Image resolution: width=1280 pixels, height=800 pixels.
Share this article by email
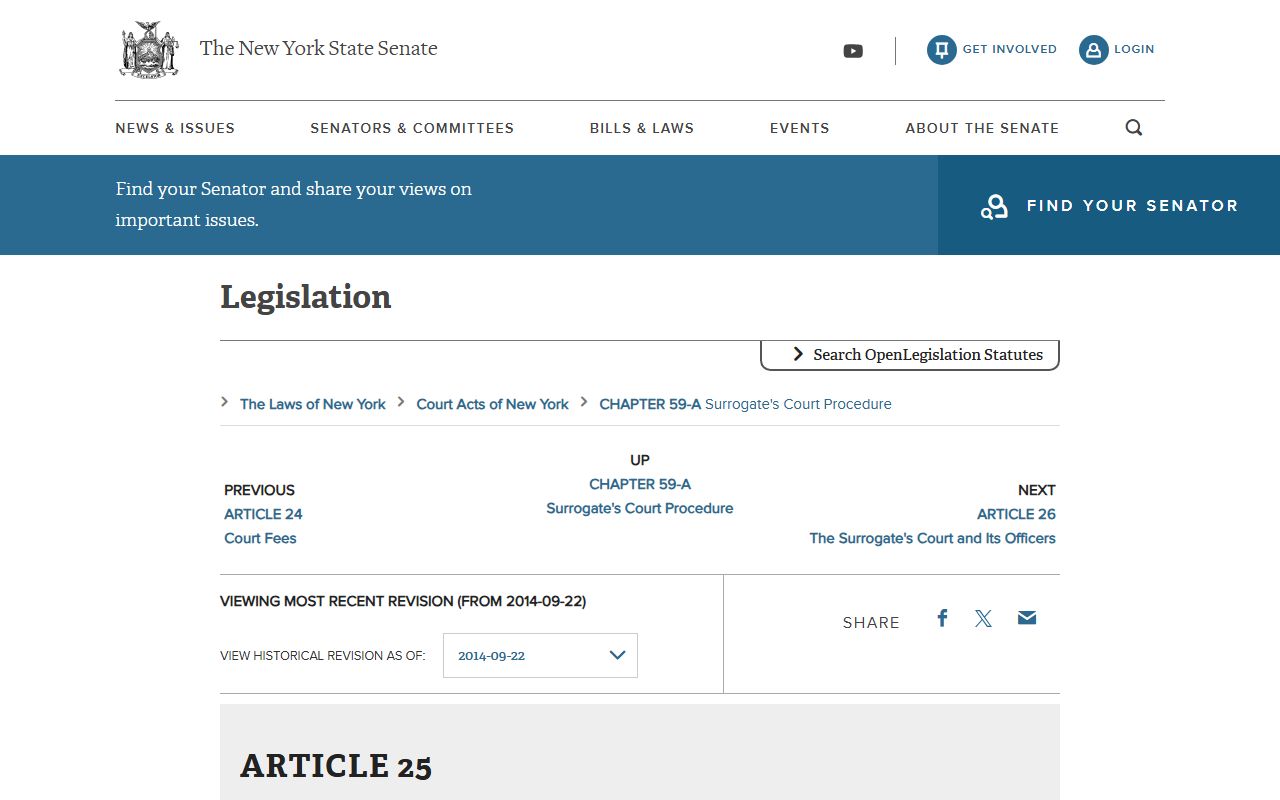(x=1027, y=618)
